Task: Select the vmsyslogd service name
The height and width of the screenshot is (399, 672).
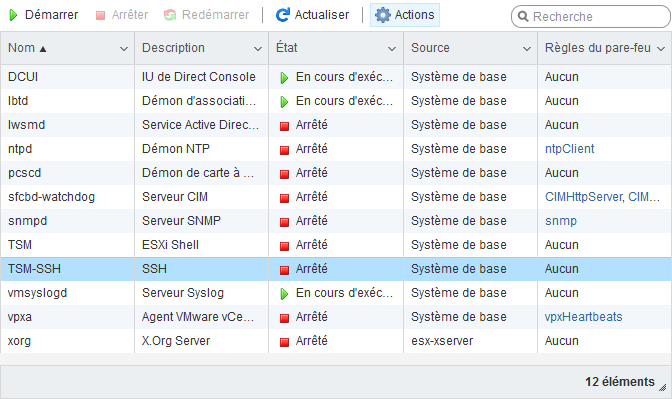Action: coord(37,293)
